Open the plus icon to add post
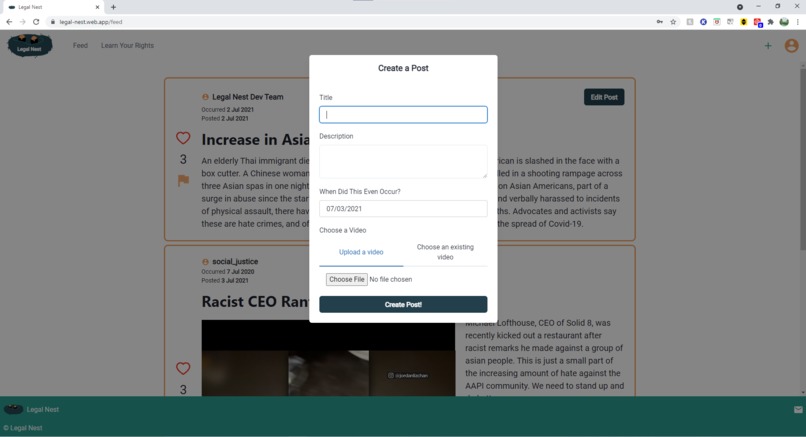Screen dimensions: 806x437 tap(767, 46)
